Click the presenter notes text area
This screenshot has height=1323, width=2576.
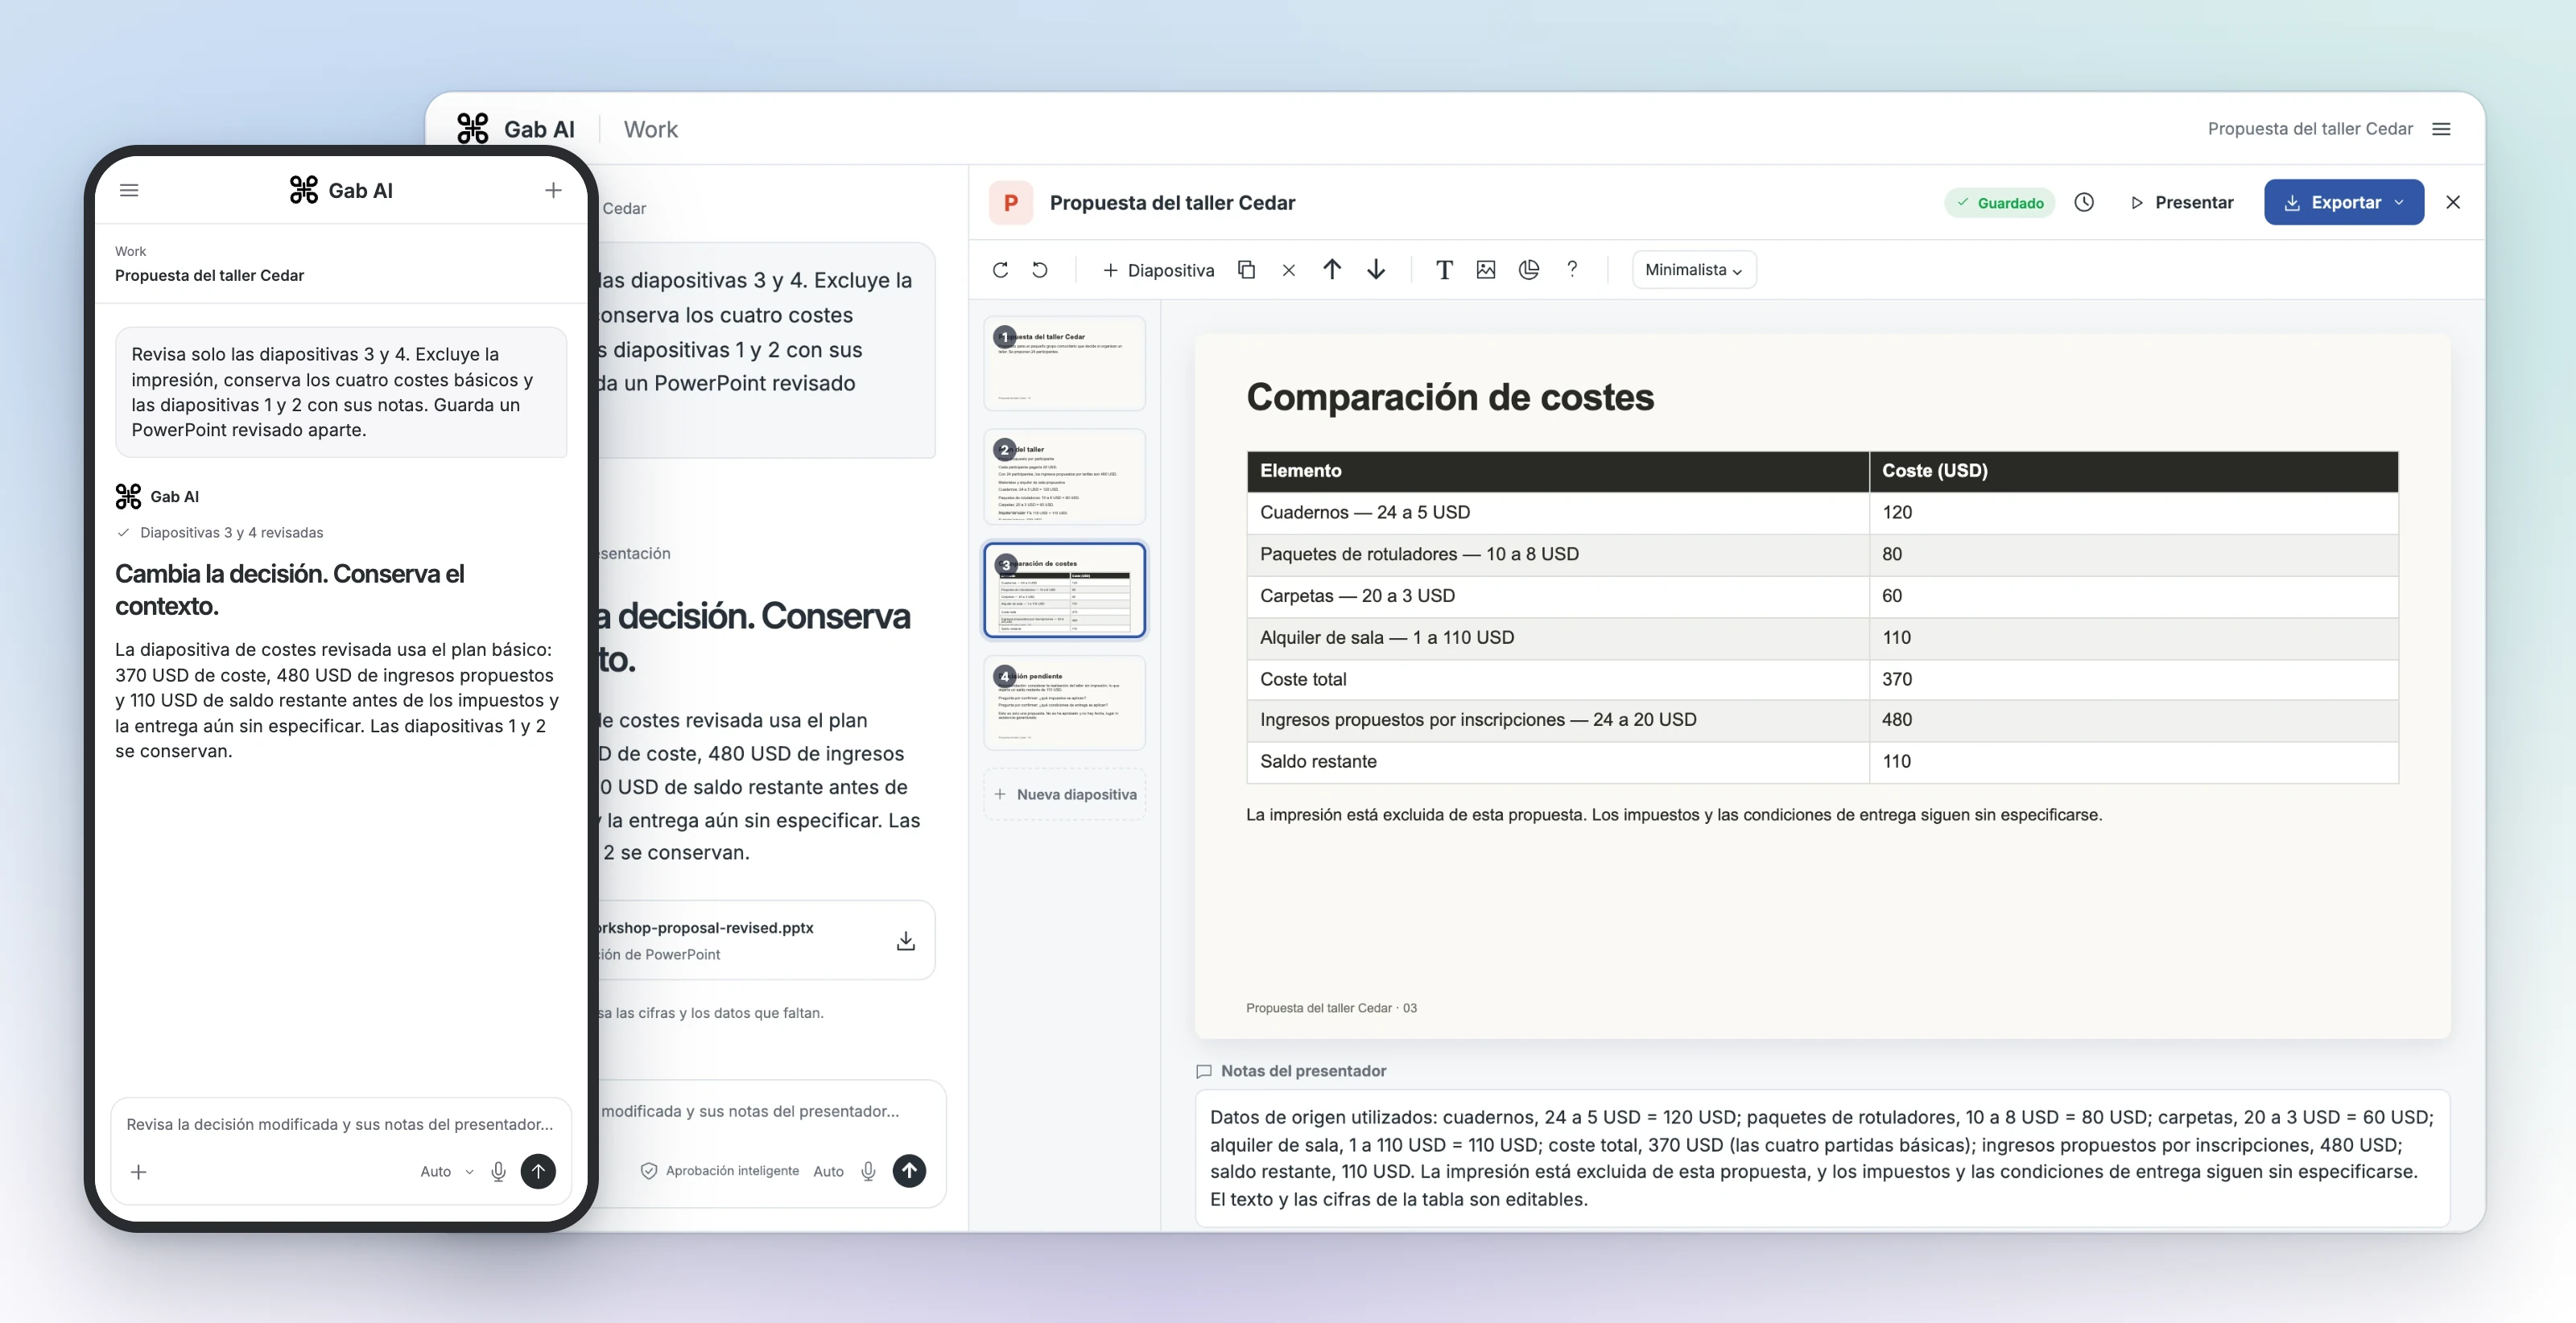[1822, 1158]
